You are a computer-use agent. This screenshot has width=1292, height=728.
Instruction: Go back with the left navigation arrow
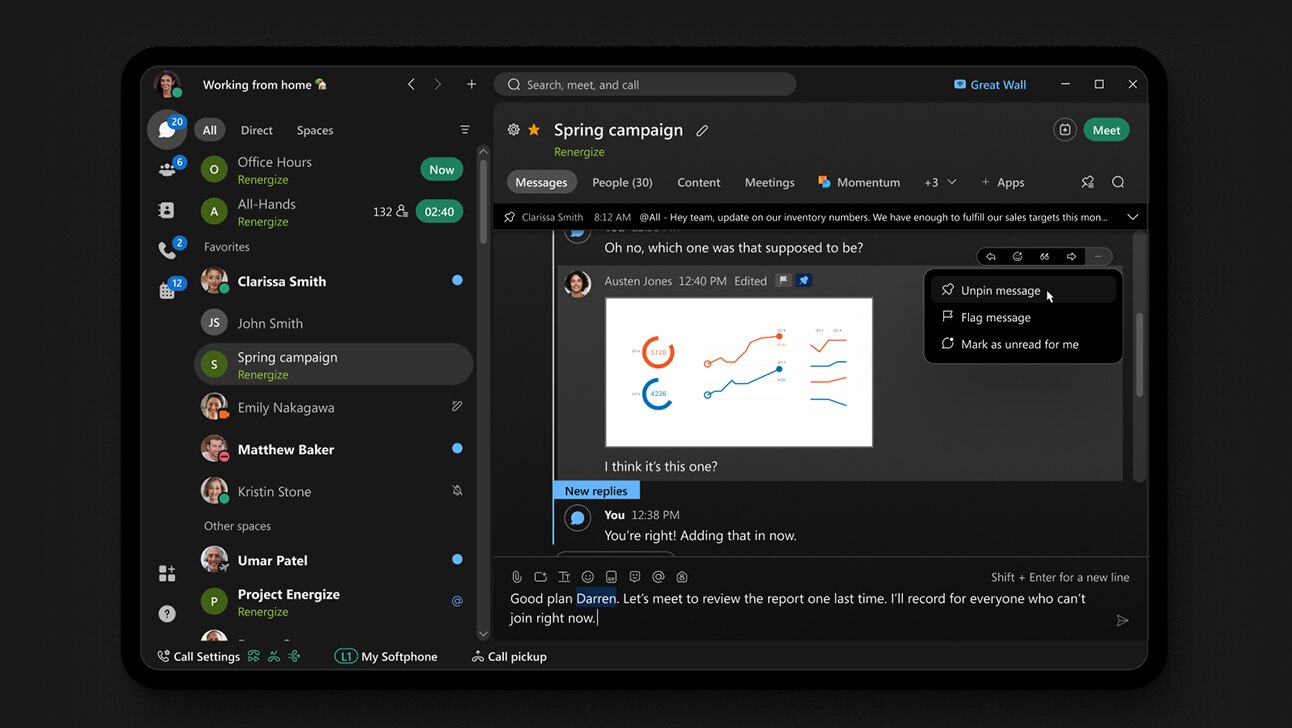tap(411, 85)
